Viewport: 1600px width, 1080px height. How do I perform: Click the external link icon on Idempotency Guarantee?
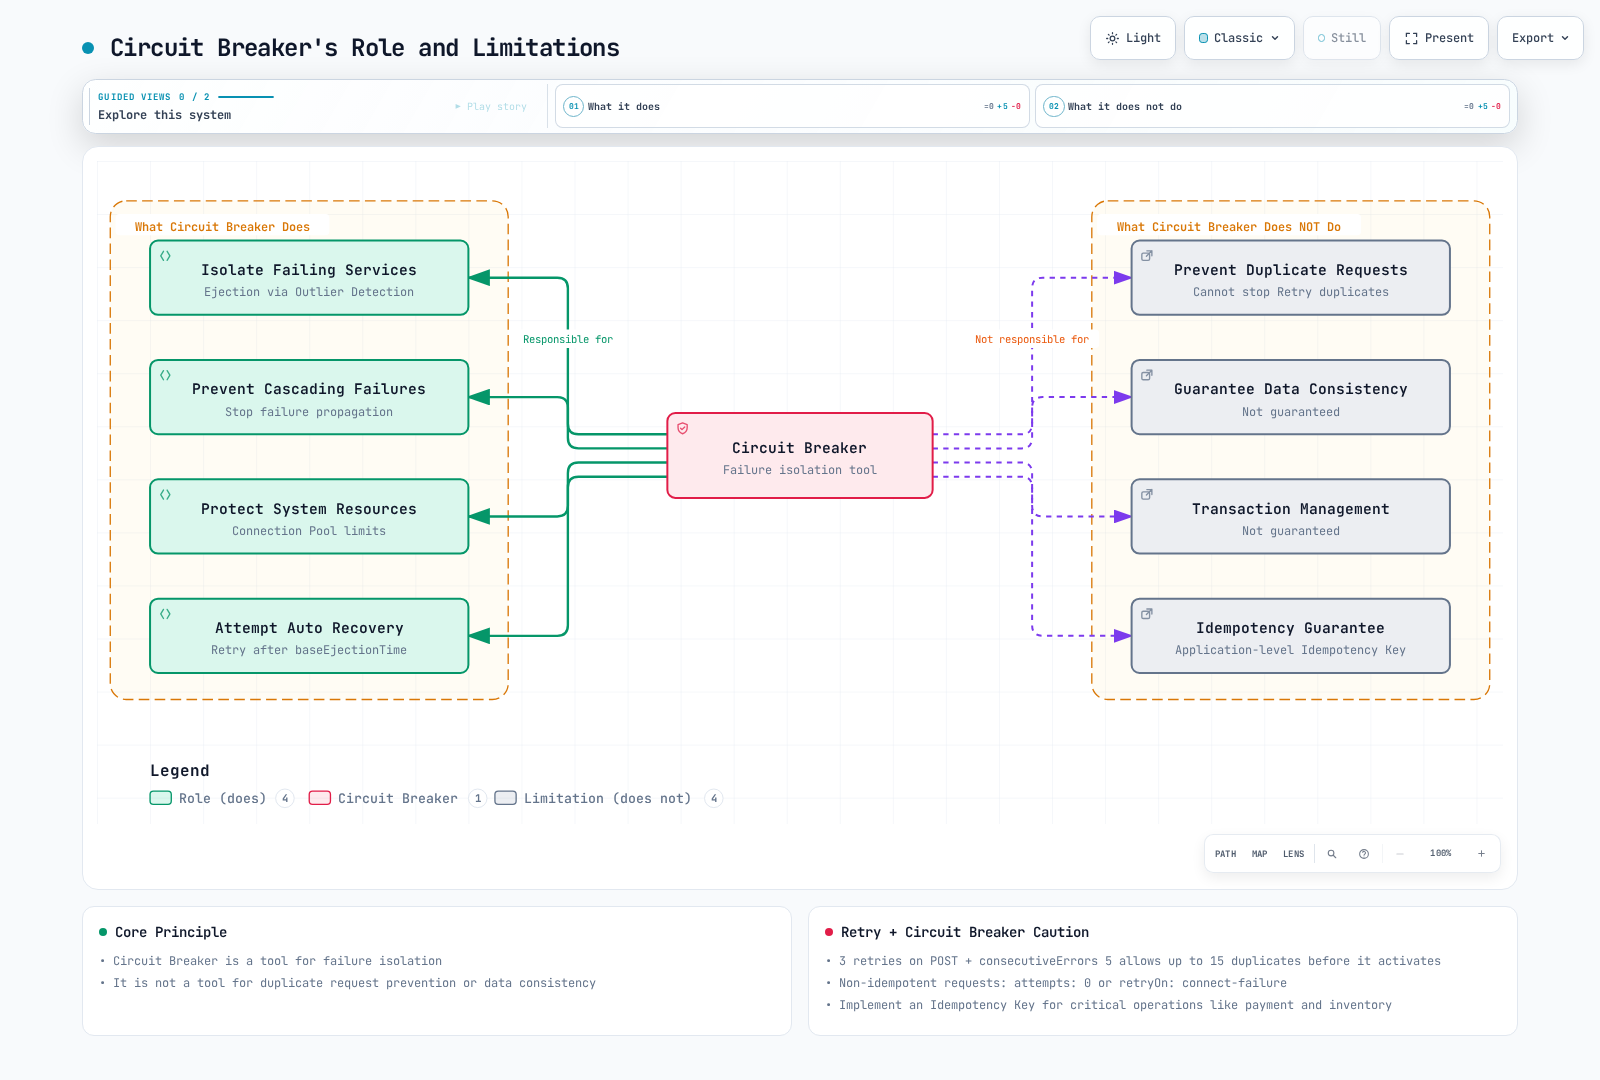1147,614
